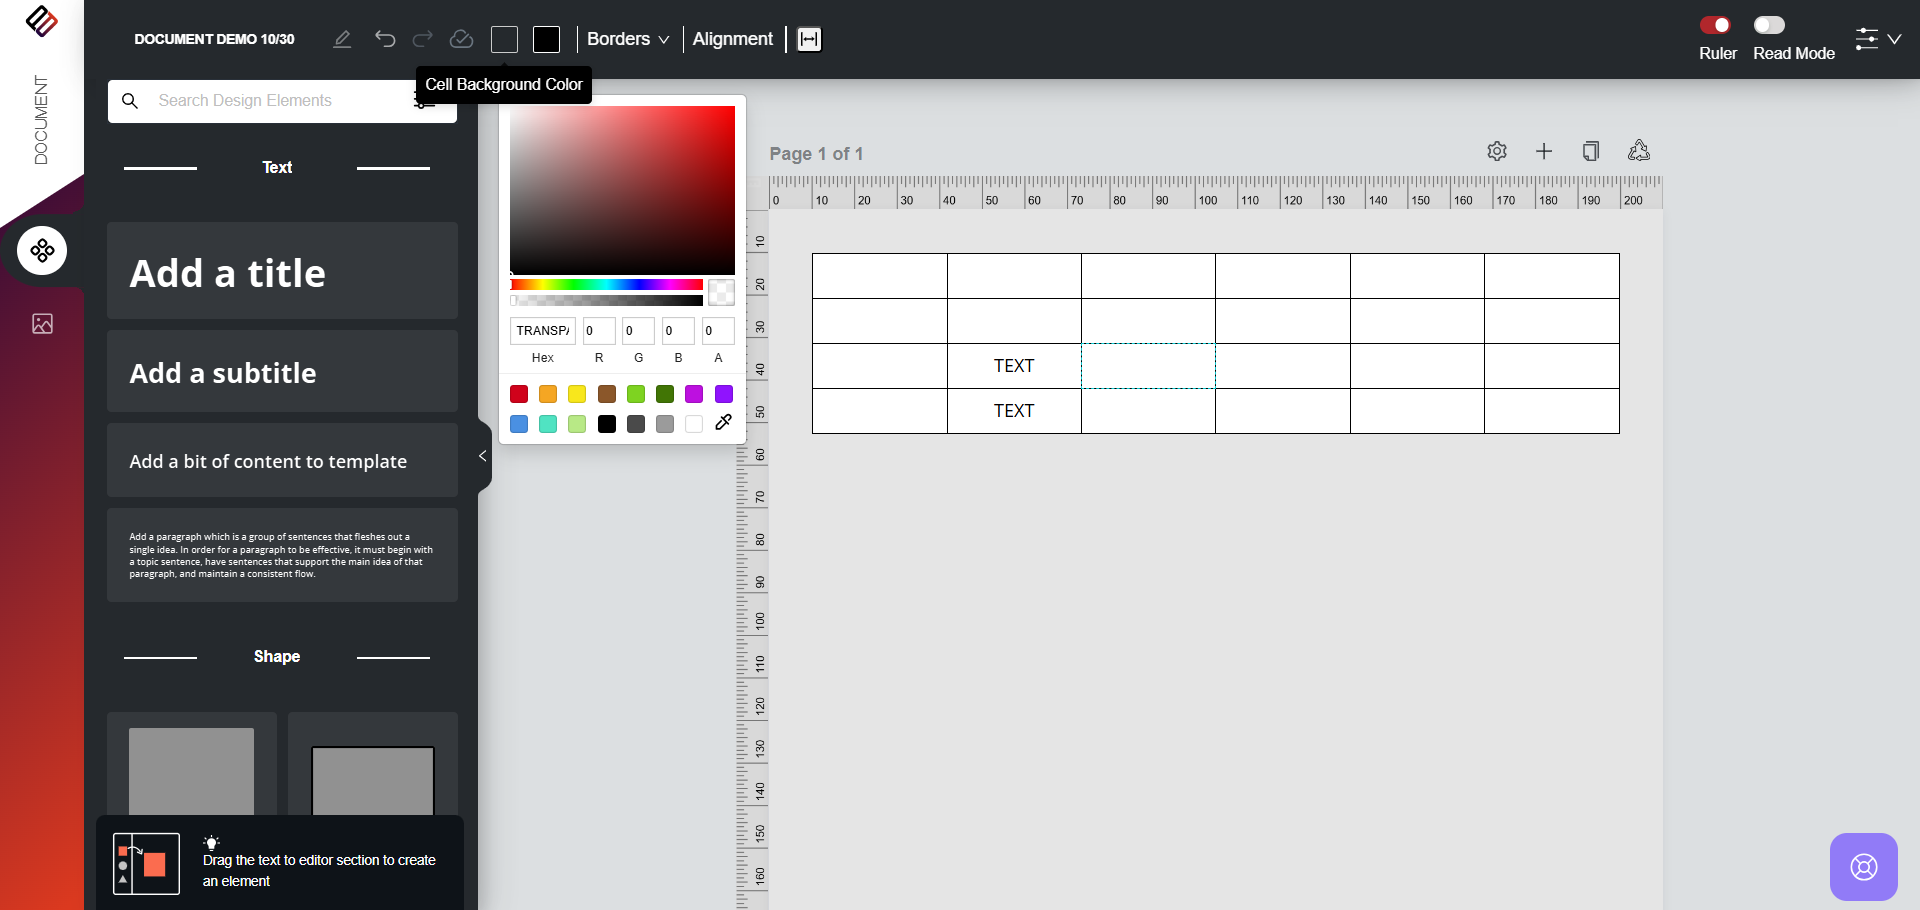Open the Alignment menu
The image size is (1920, 910).
coord(732,39)
